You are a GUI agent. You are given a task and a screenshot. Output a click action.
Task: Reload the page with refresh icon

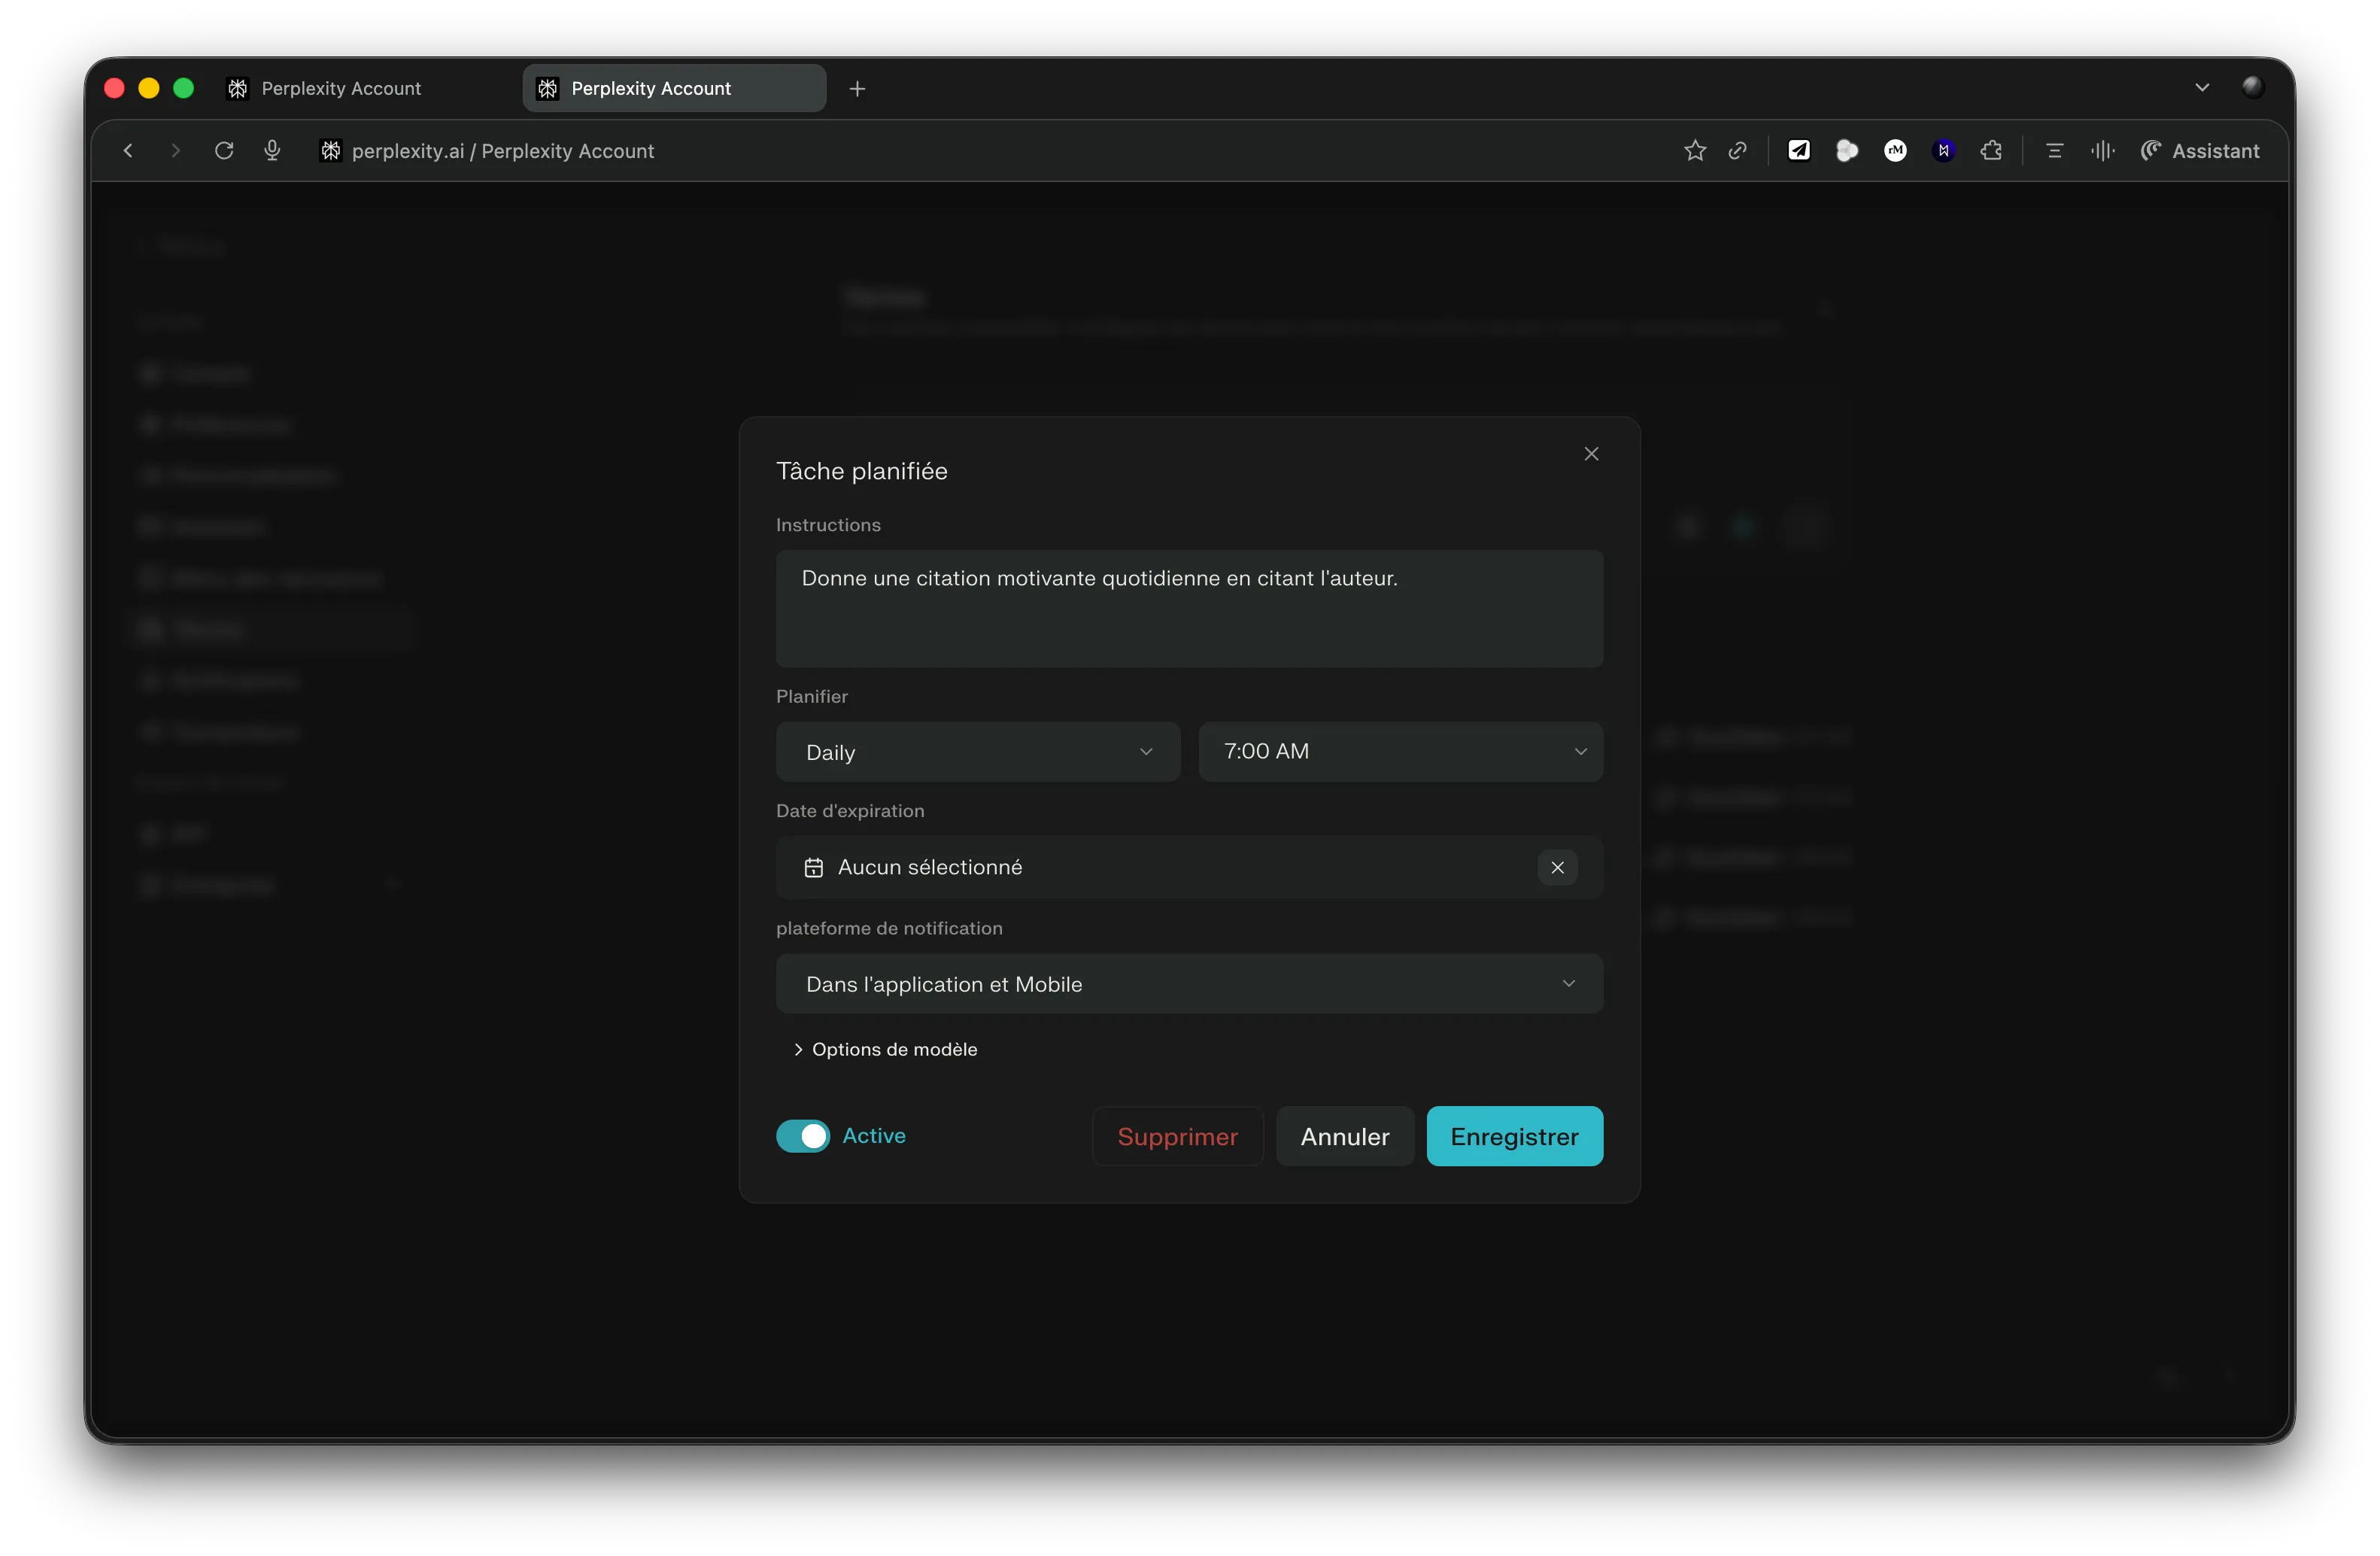pos(224,151)
